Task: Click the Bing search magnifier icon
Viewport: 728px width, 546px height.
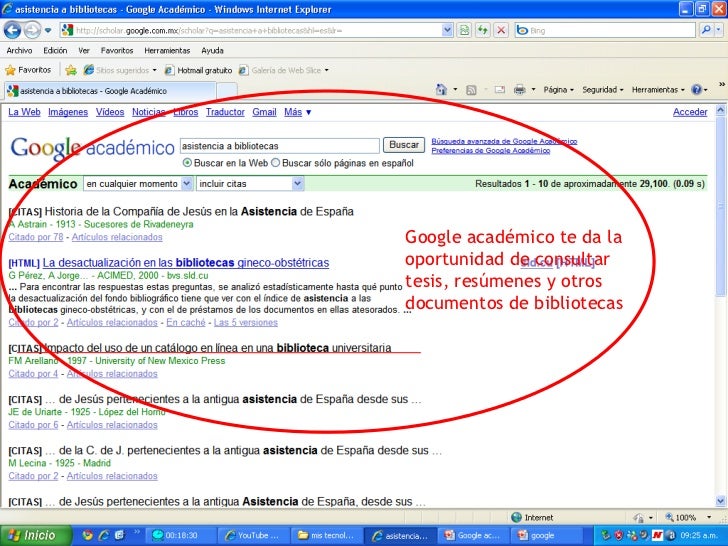Action: pyautogui.click(x=706, y=31)
